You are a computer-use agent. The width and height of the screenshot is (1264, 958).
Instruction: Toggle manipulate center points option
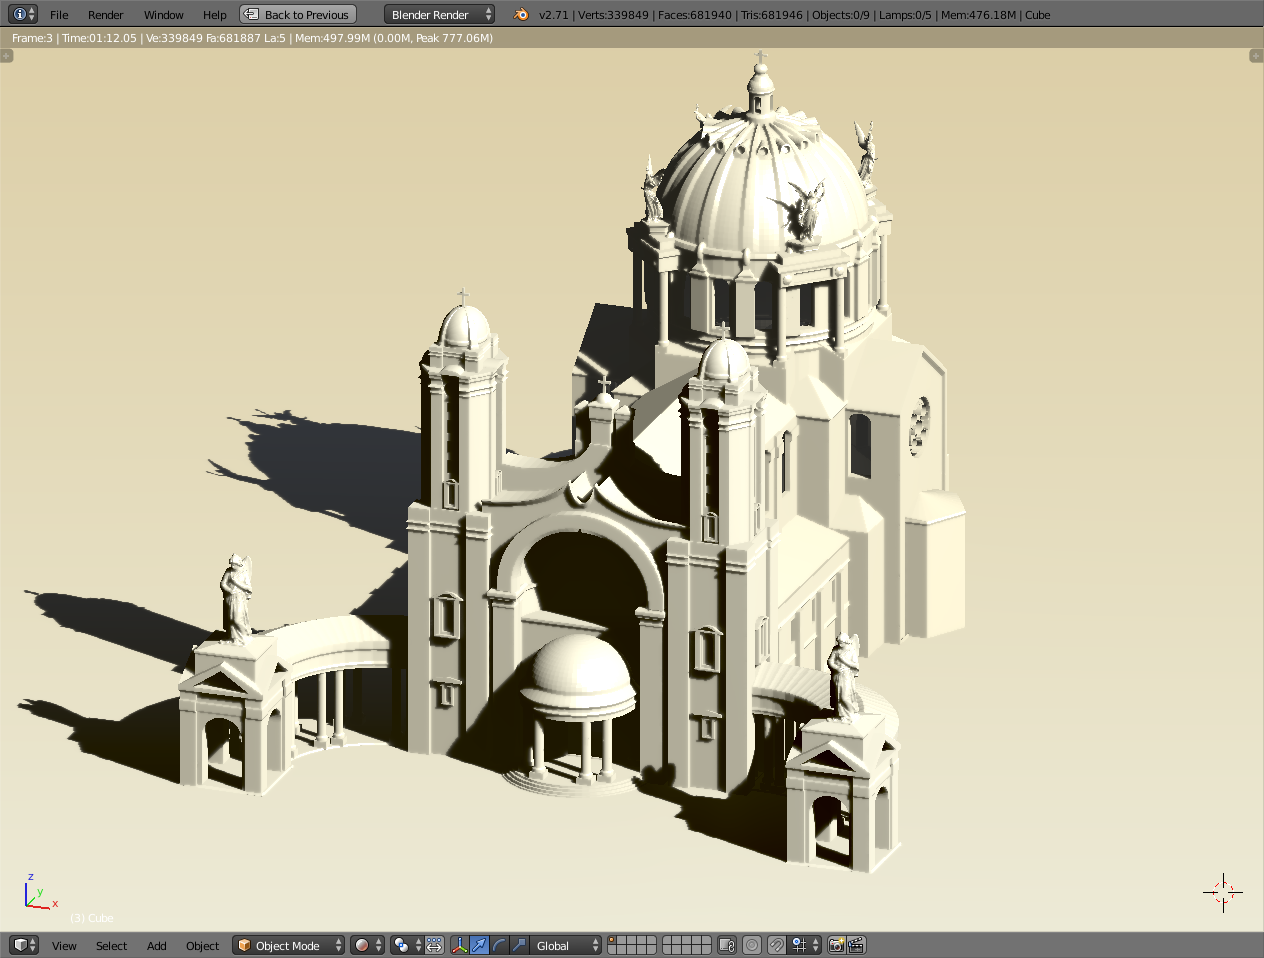click(434, 945)
